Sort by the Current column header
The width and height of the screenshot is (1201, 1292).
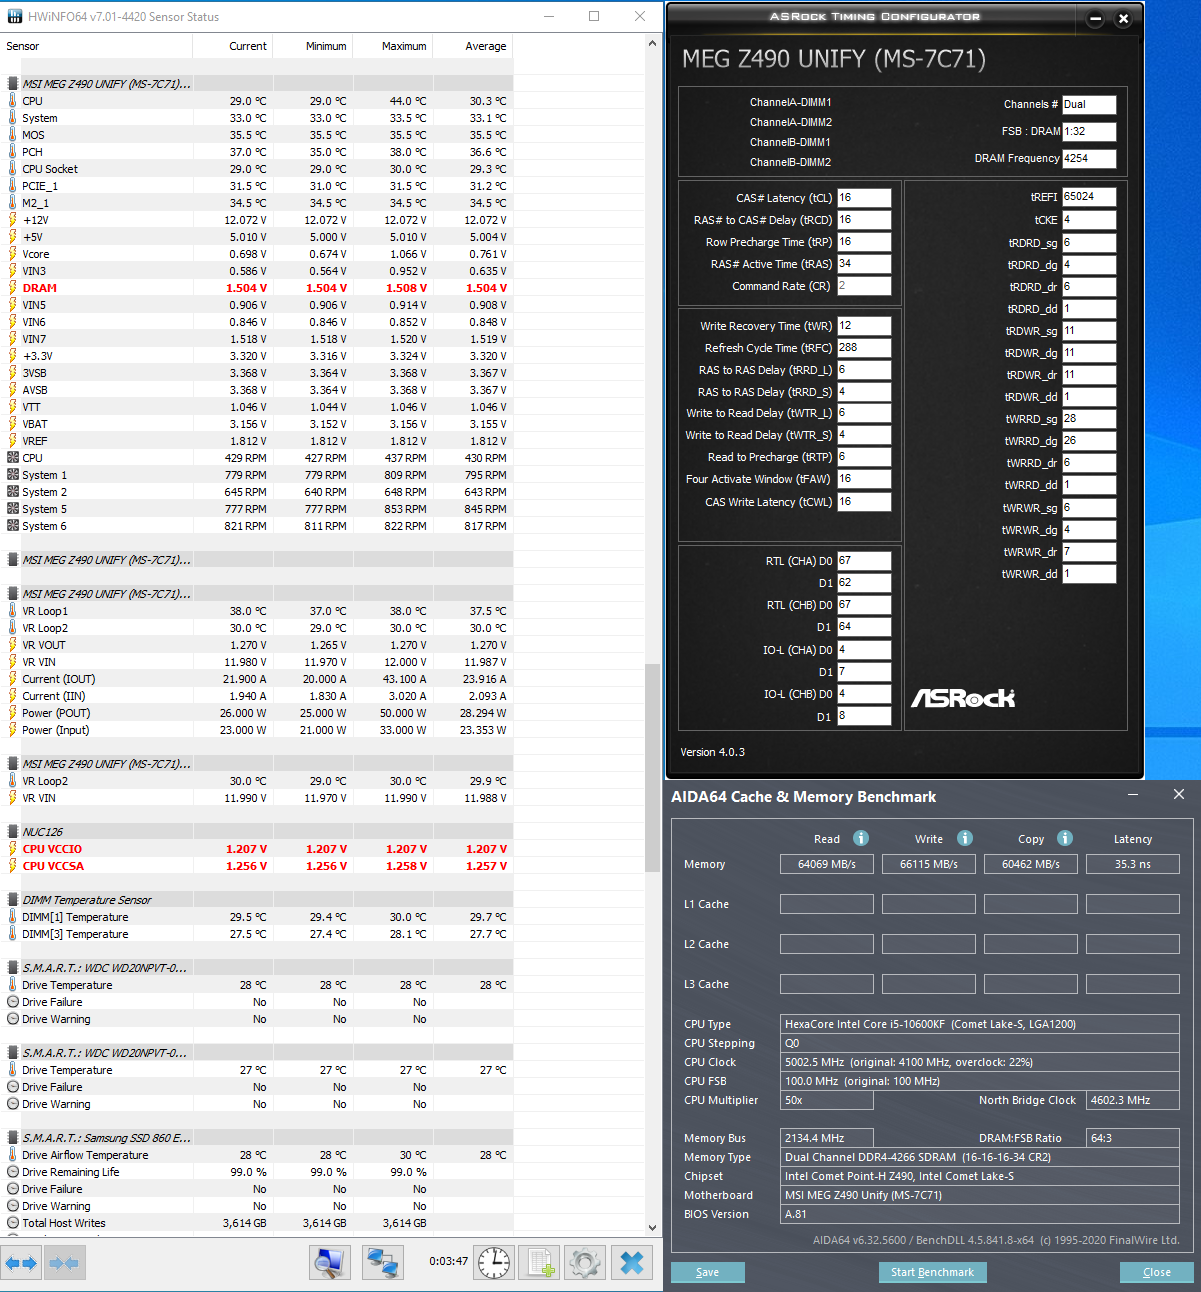pyautogui.click(x=233, y=46)
